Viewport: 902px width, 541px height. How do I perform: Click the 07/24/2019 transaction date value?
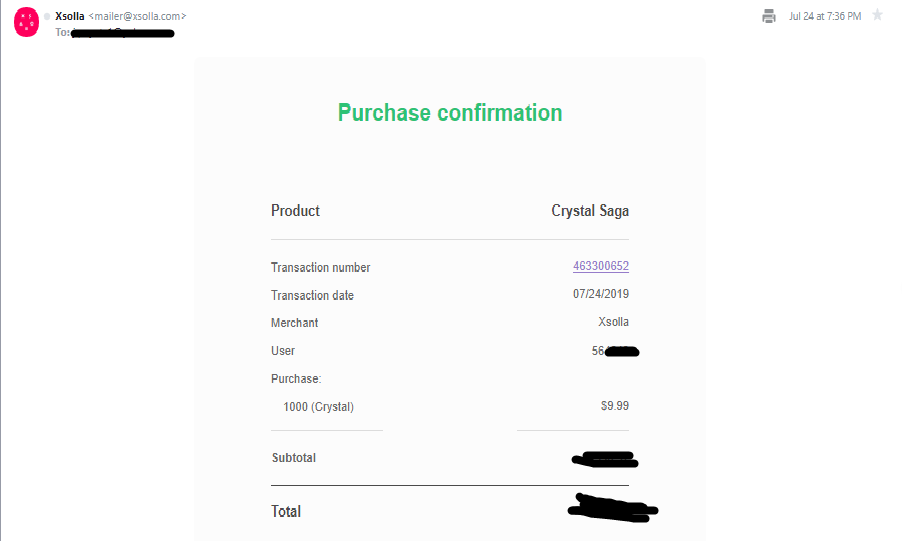(x=600, y=294)
